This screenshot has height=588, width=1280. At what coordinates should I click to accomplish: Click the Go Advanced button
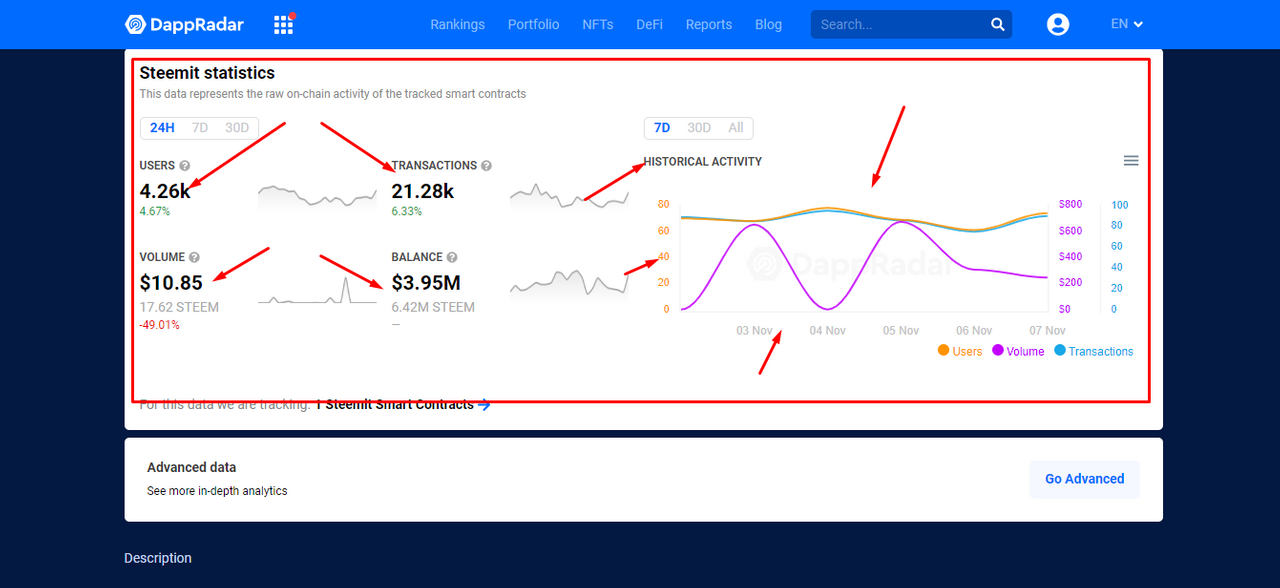pos(1085,479)
